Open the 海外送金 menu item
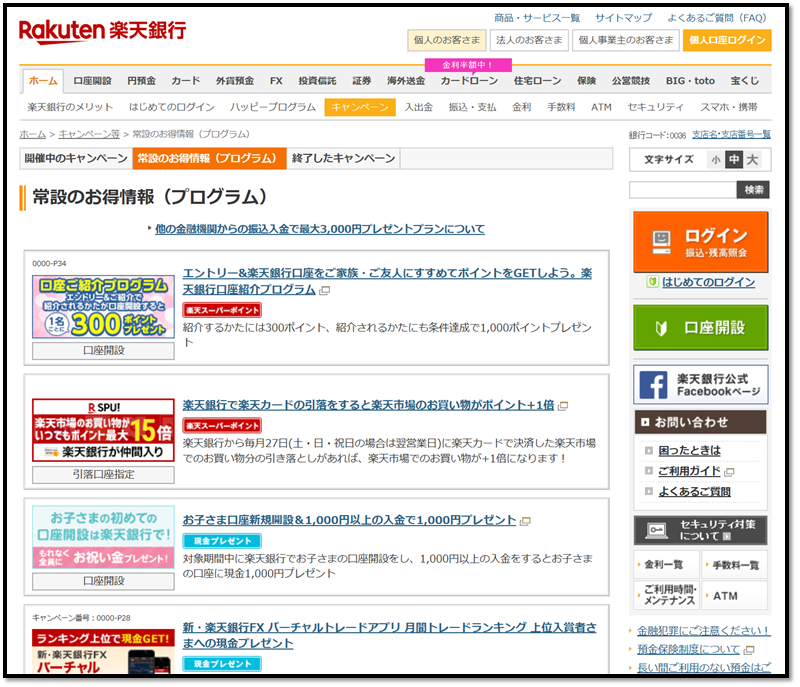800x687 pixels. [x=406, y=81]
